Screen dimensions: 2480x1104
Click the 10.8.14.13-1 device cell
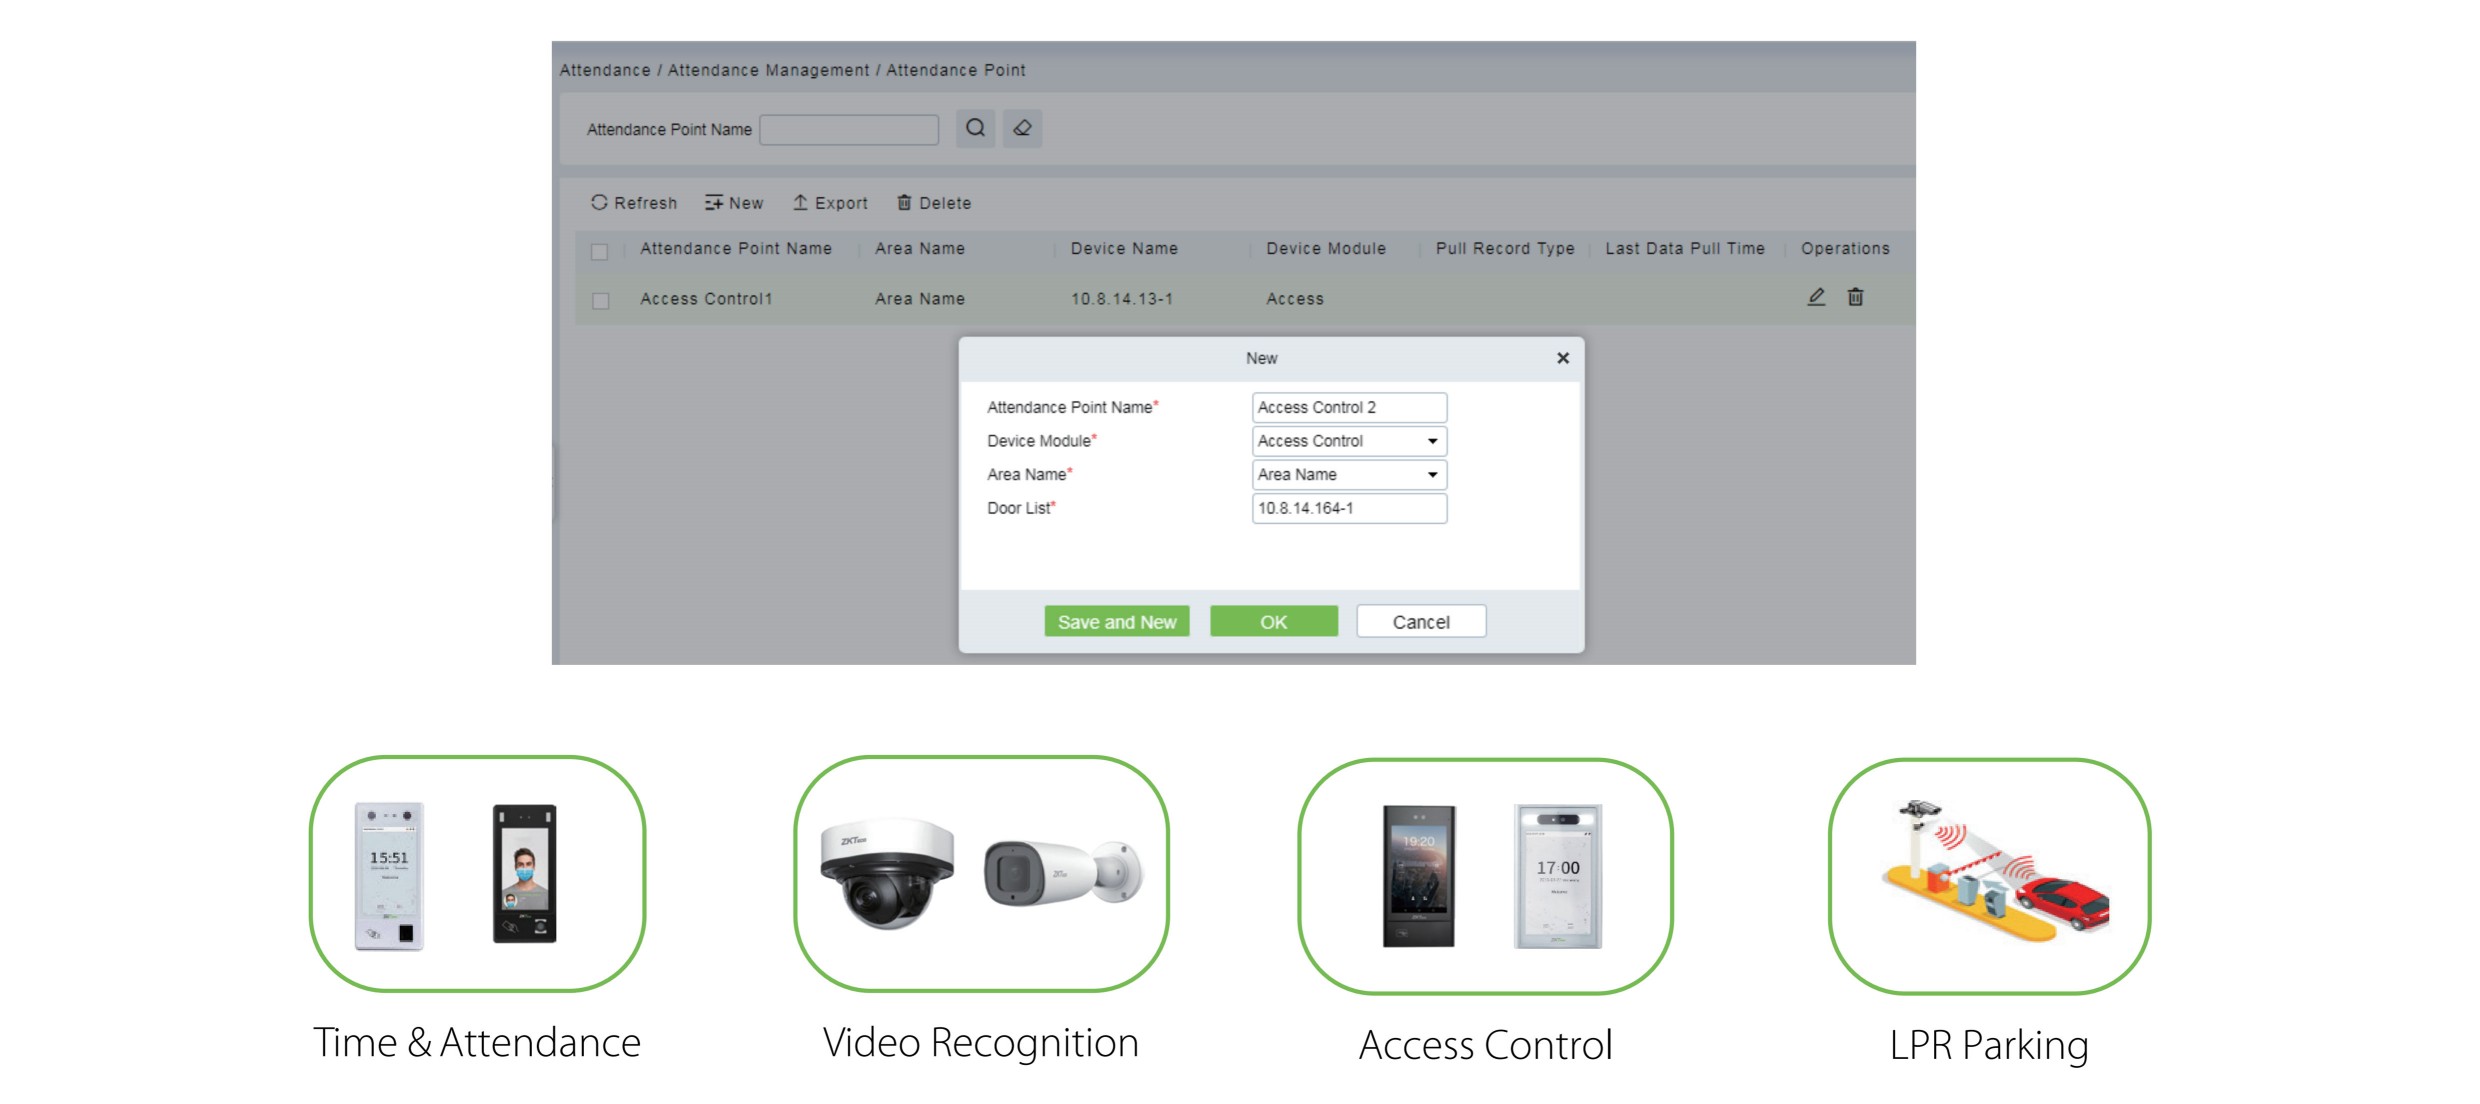coord(1122,299)
